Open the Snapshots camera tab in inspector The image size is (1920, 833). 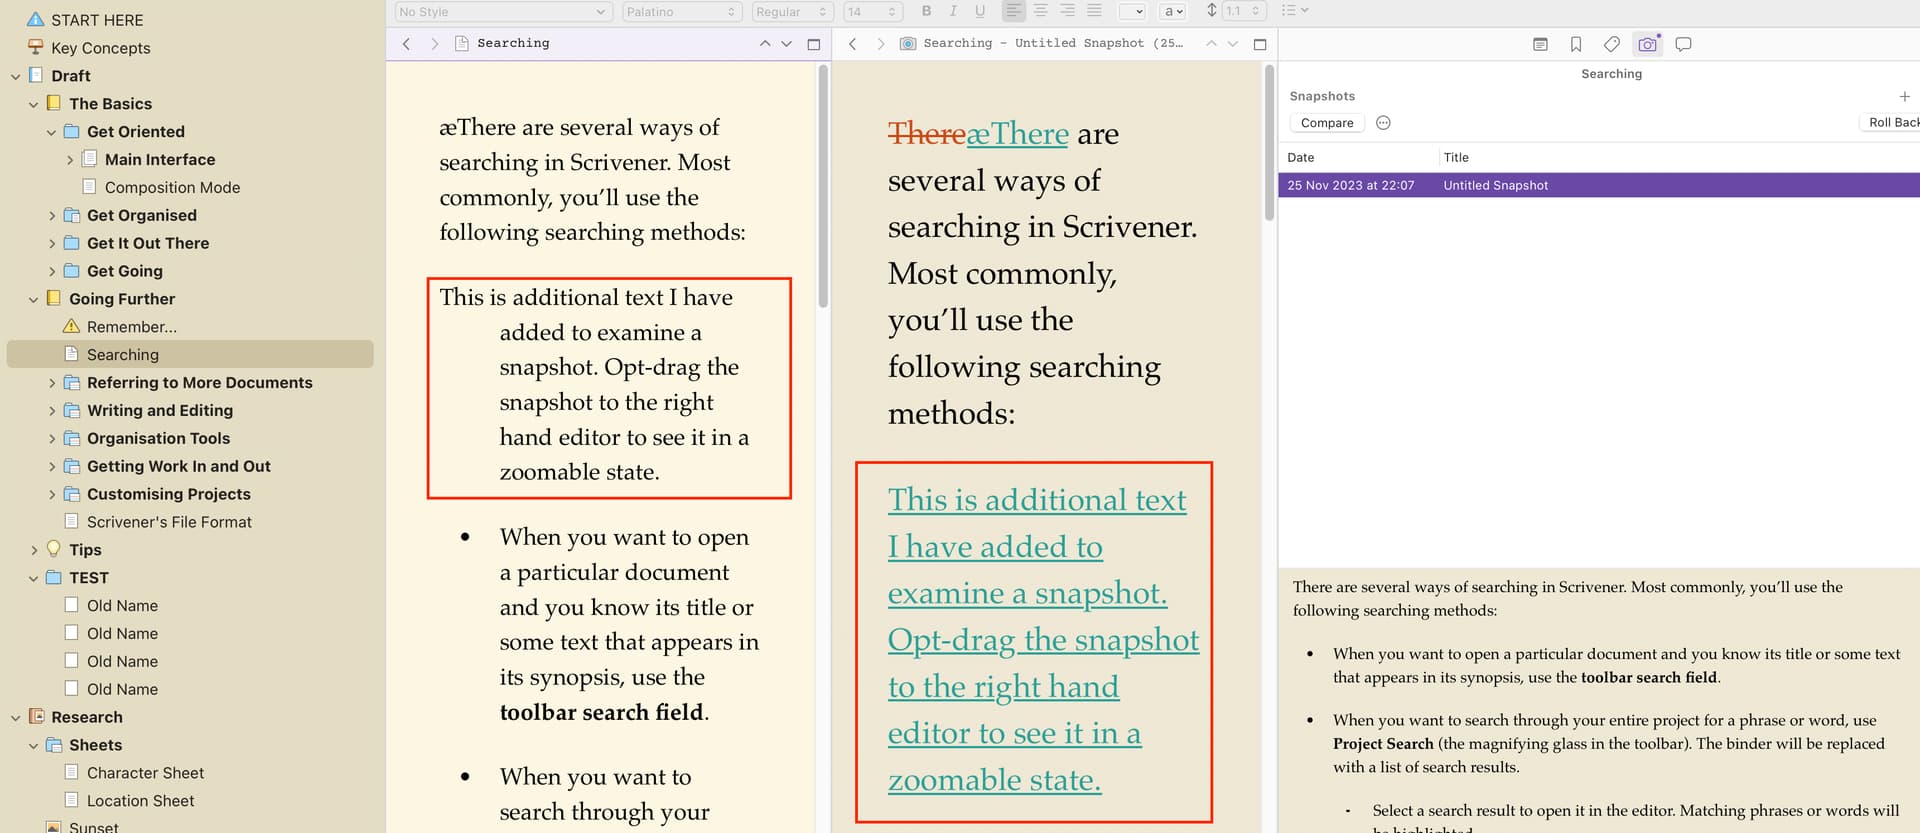pos(1647,44)
